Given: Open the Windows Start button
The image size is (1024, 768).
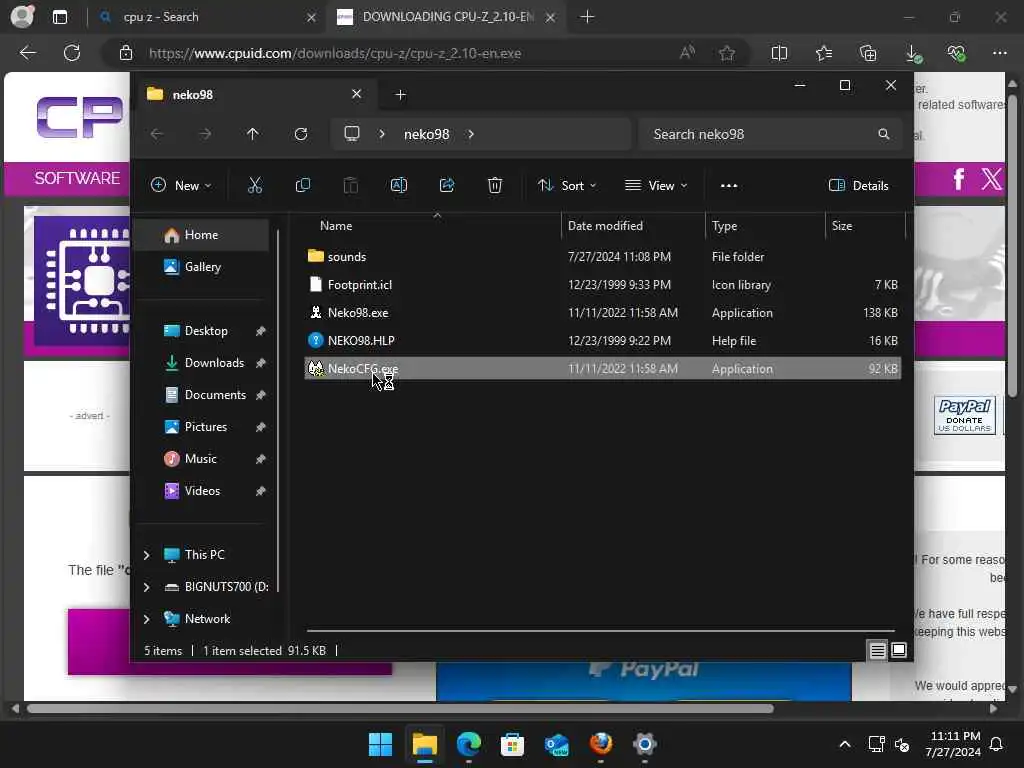Looking at the screenshot, I should coord(380,744).
